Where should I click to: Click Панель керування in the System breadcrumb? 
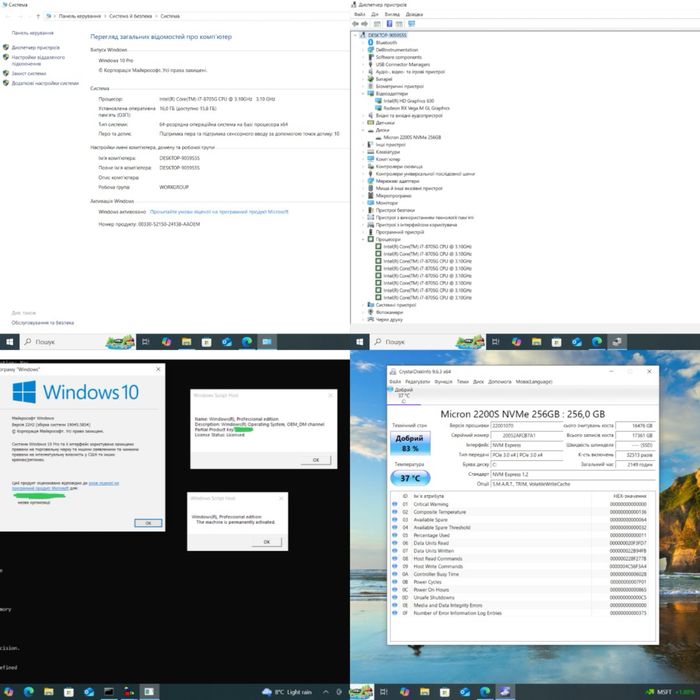point(80,16)
